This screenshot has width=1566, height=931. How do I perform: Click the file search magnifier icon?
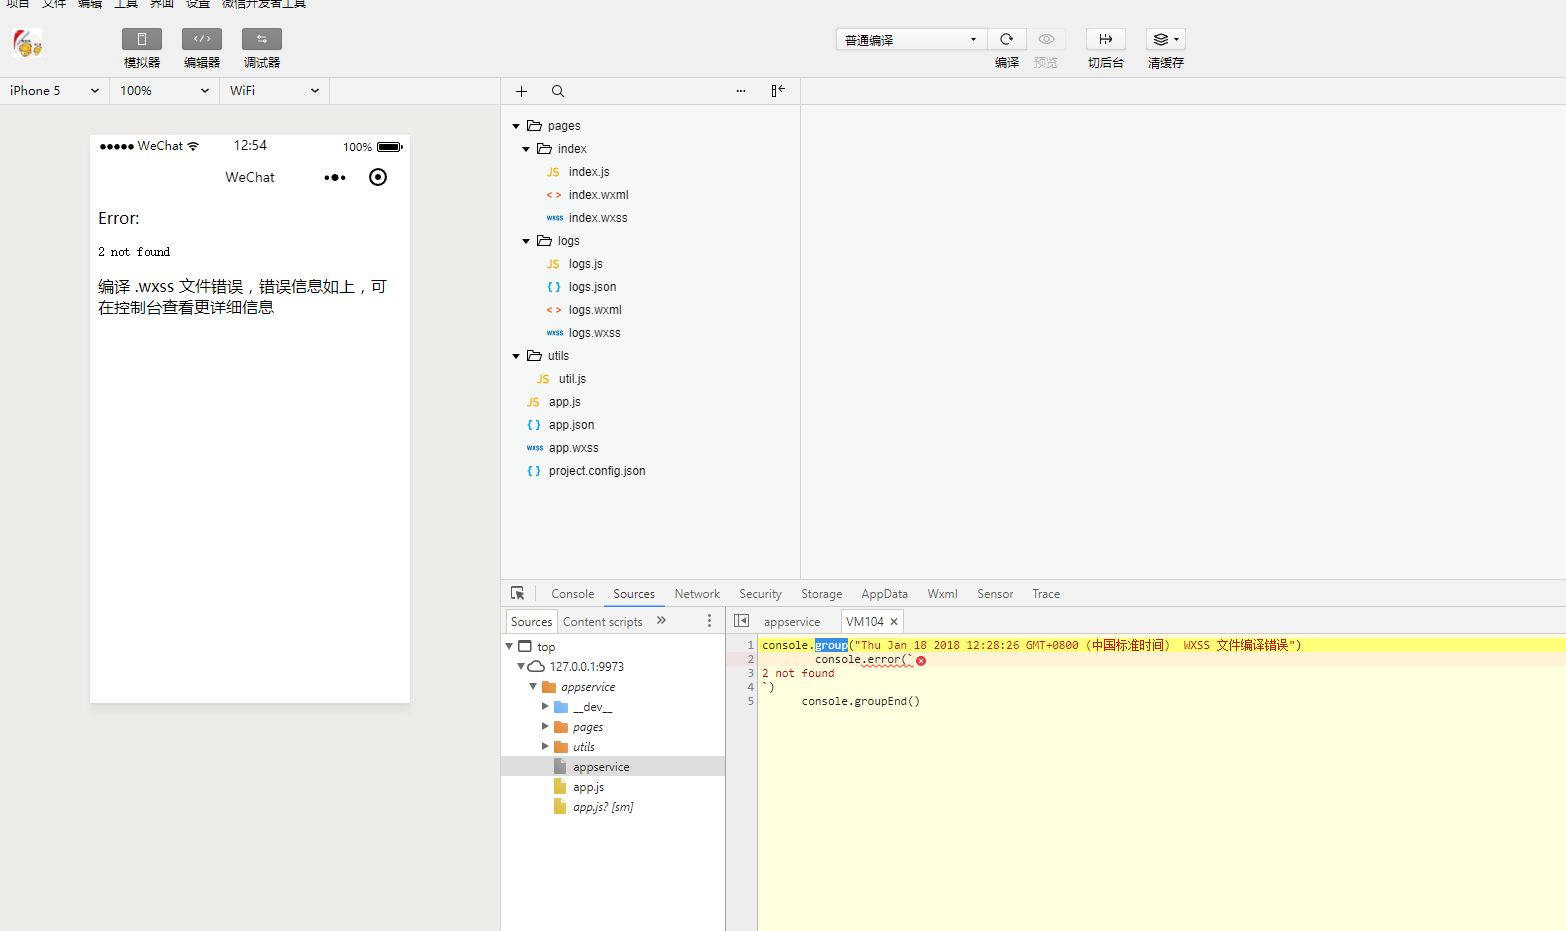tap(558, 91)
